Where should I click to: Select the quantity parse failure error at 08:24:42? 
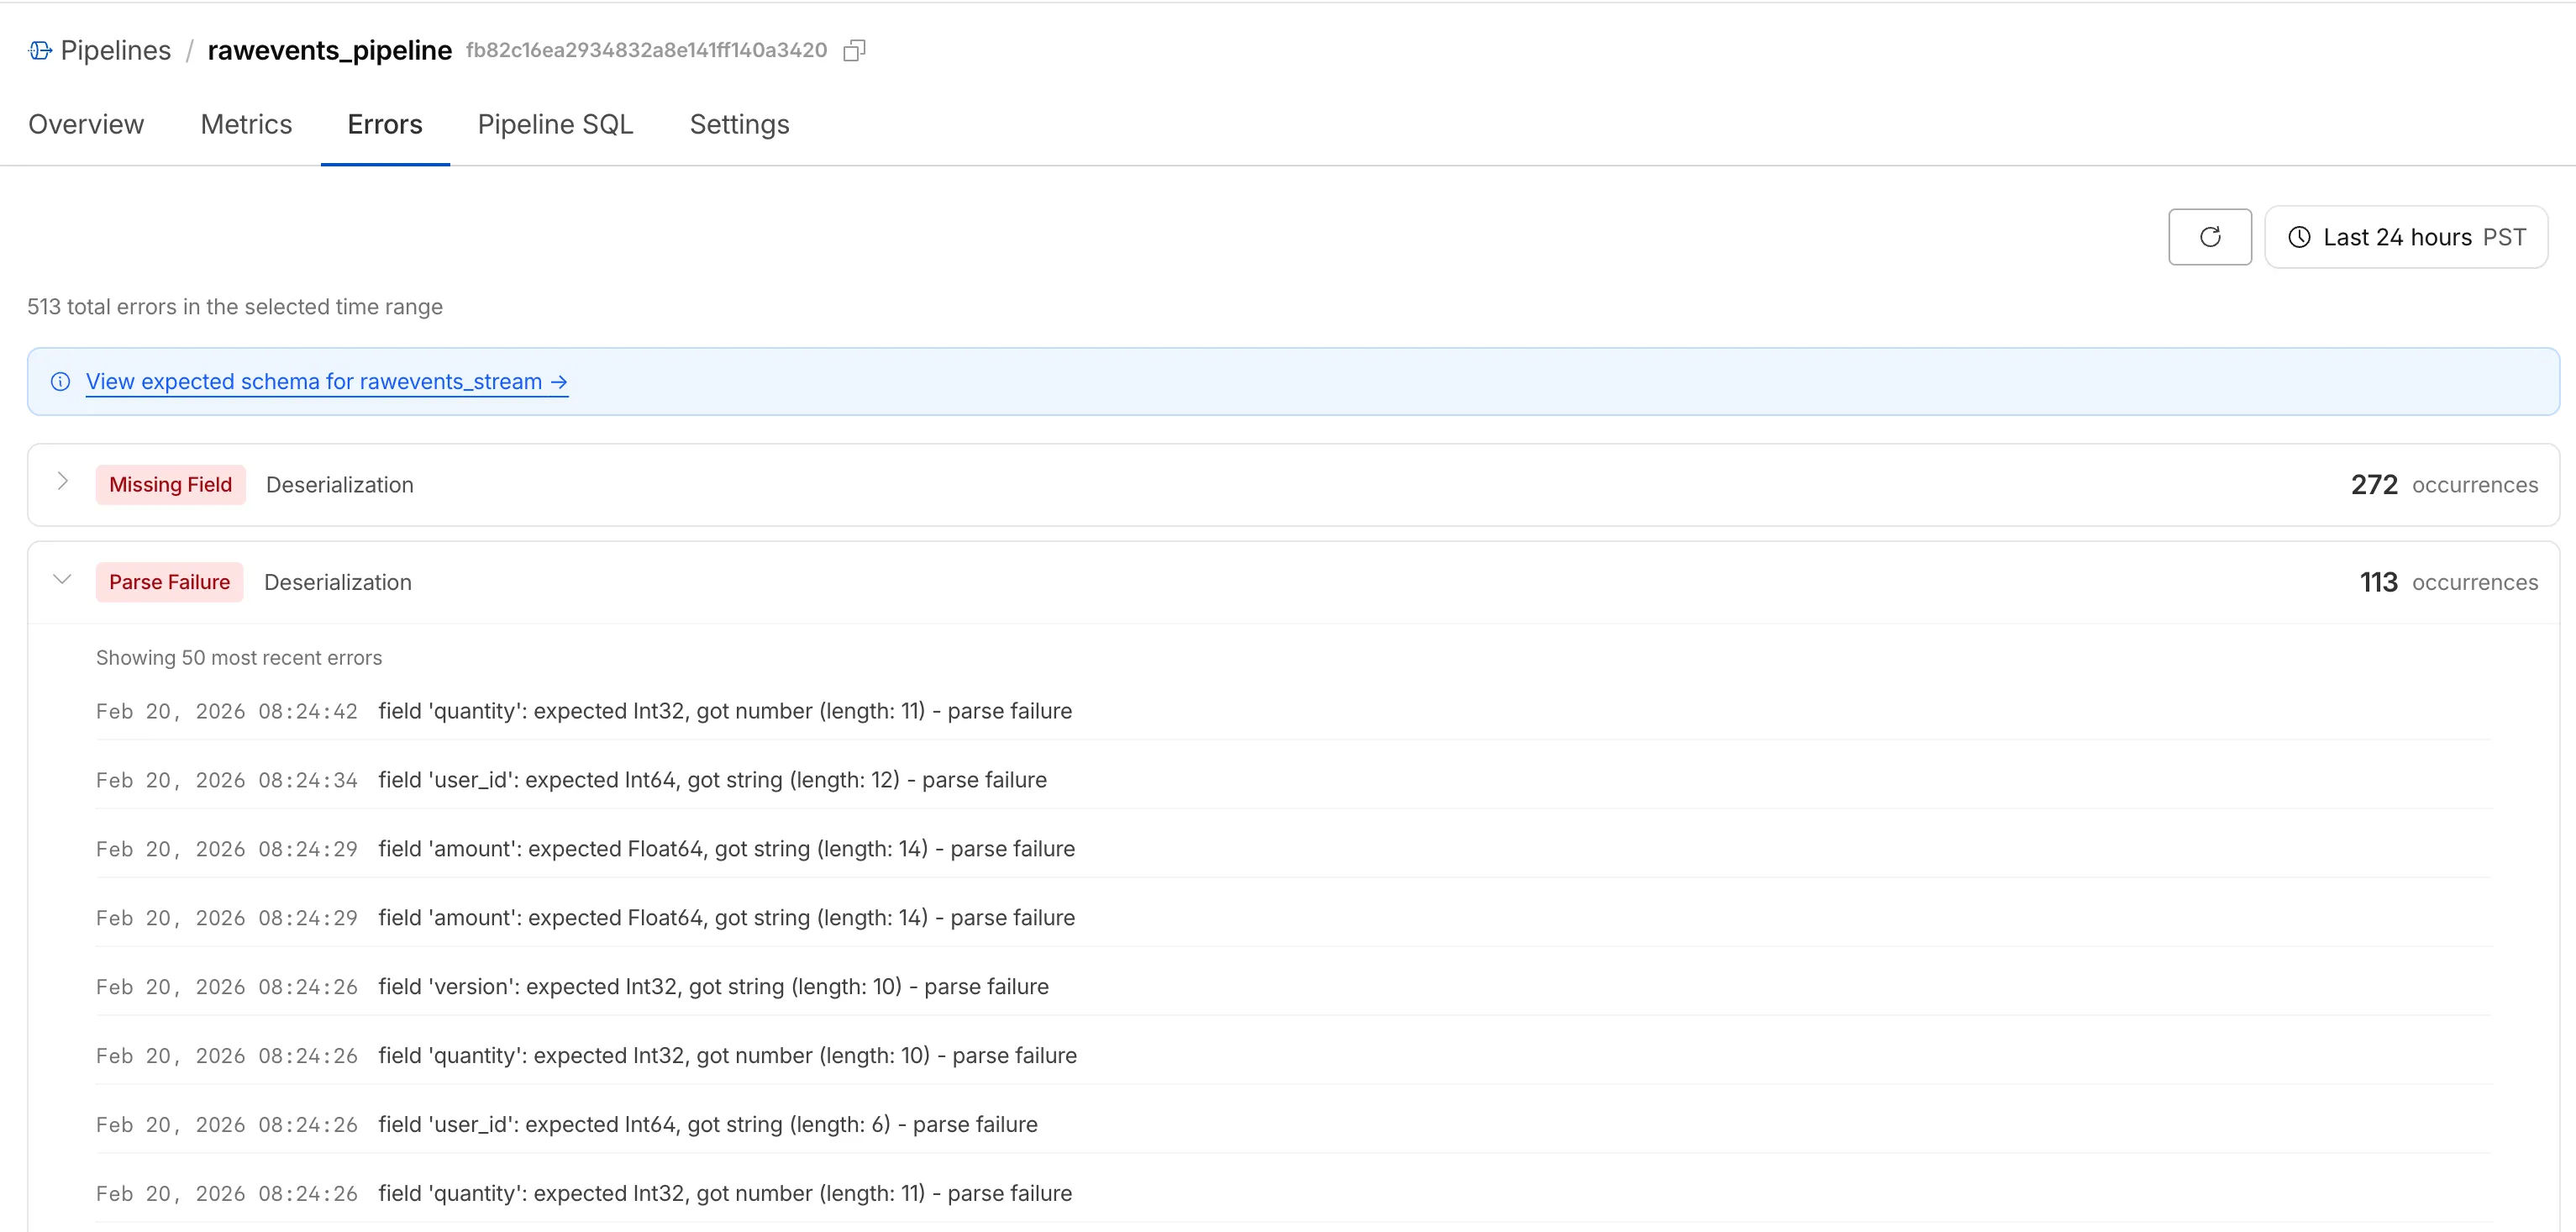pyautogui.click(x=724, y=711)
